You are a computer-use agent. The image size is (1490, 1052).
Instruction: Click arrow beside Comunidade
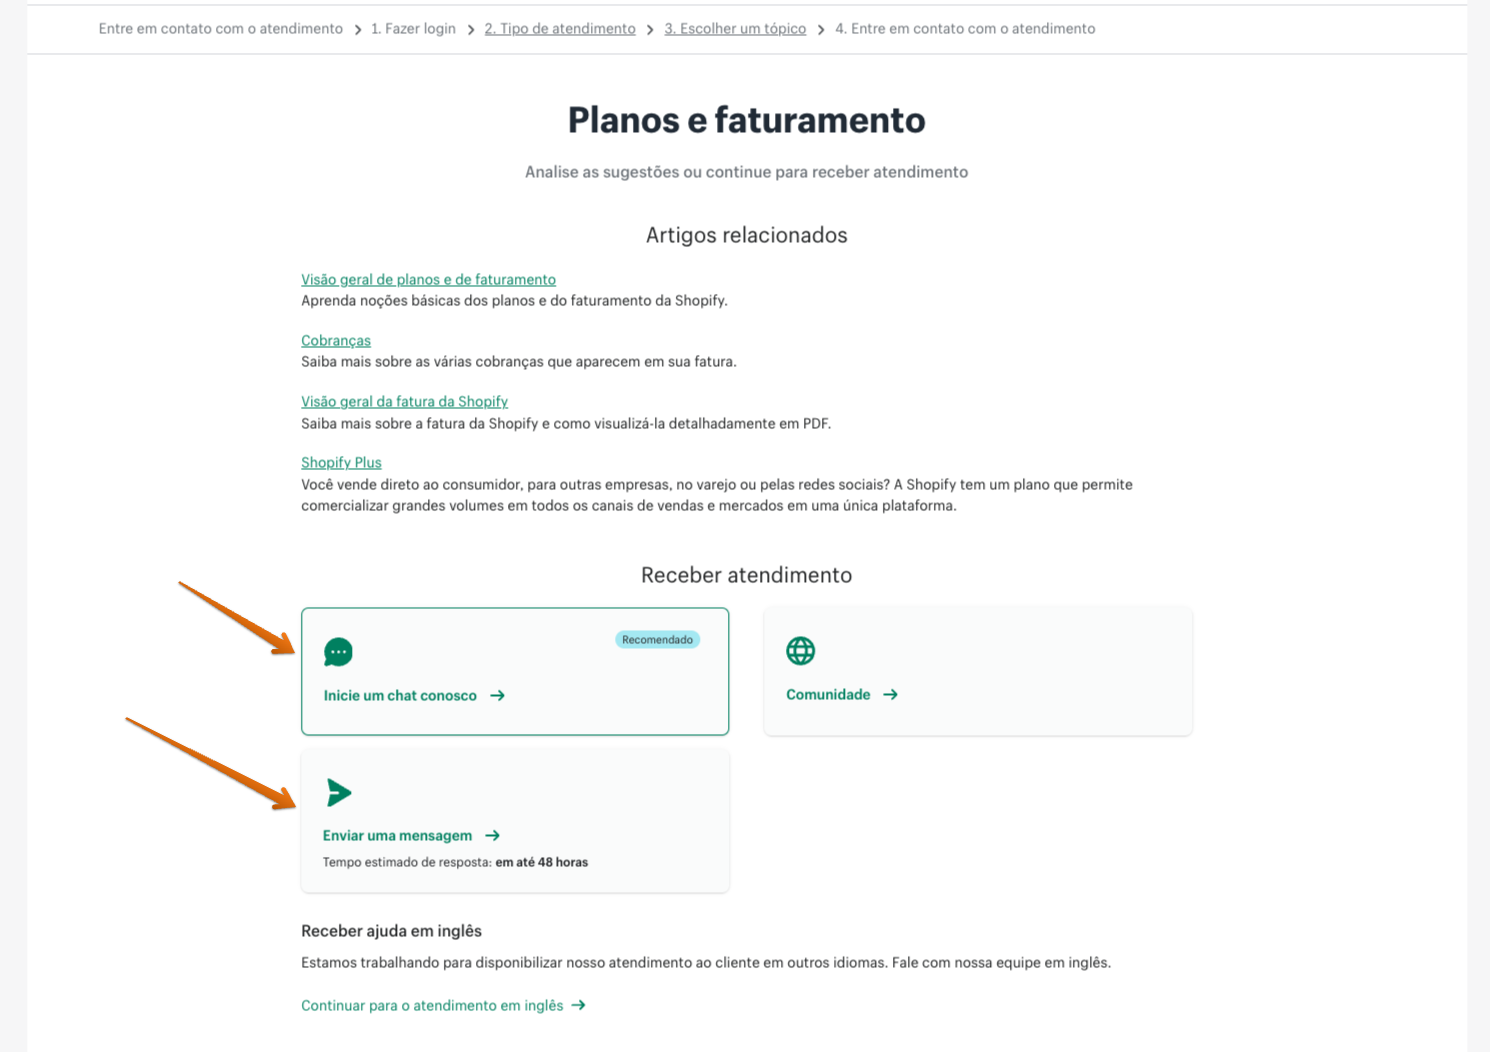point(890,695)
